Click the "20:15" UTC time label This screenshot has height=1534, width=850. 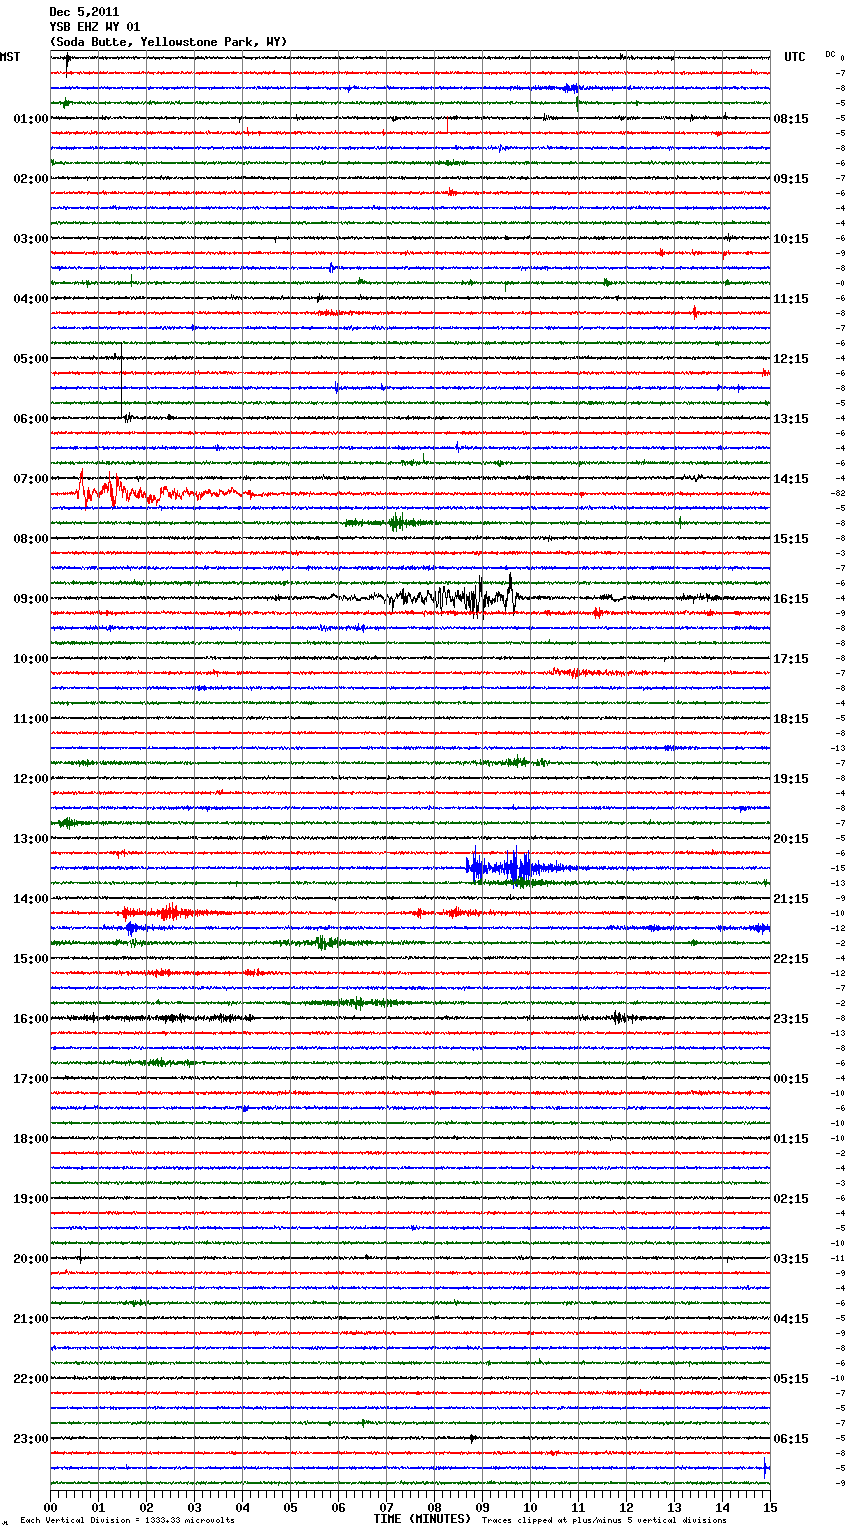tap(791, 839)
